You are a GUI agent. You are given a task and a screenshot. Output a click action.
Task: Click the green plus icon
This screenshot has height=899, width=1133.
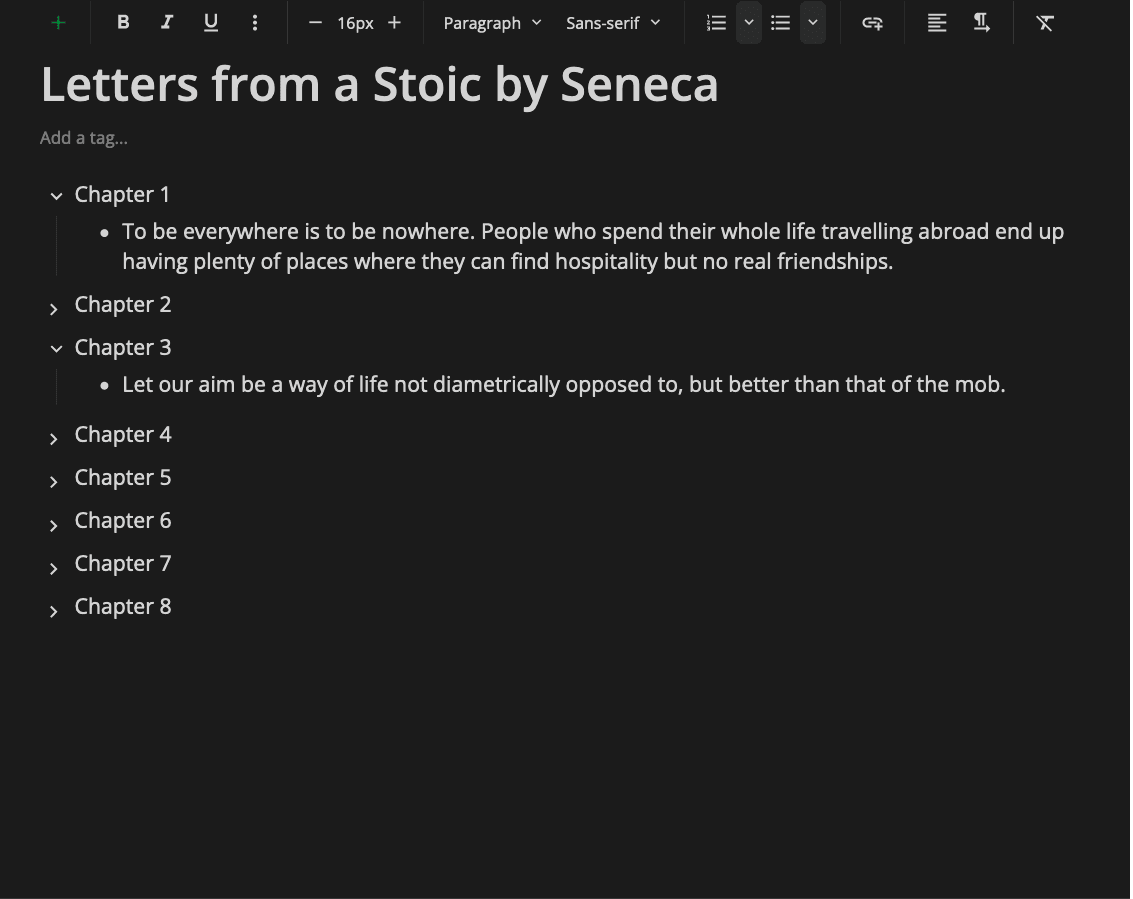58,22
